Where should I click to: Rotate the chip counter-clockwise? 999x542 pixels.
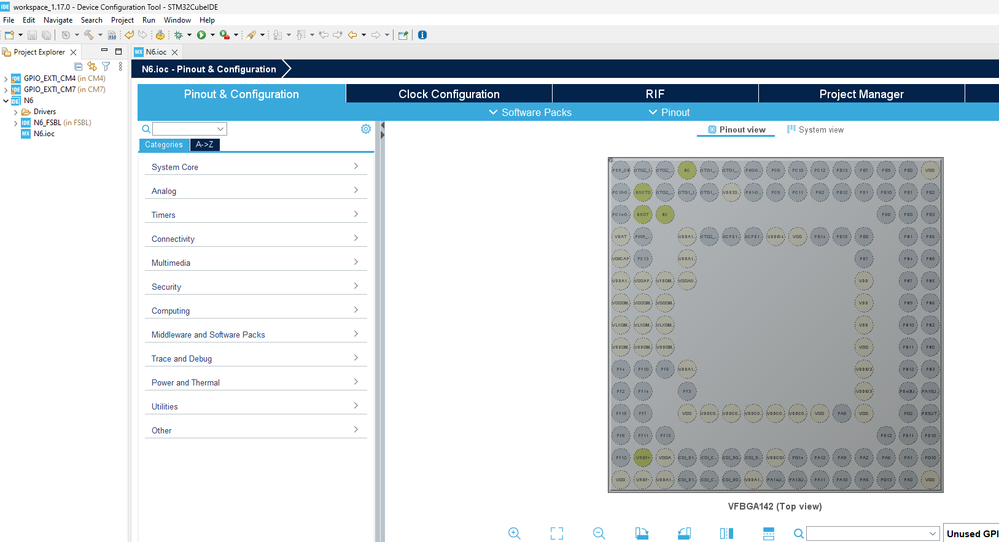click(x=684, y=533)
